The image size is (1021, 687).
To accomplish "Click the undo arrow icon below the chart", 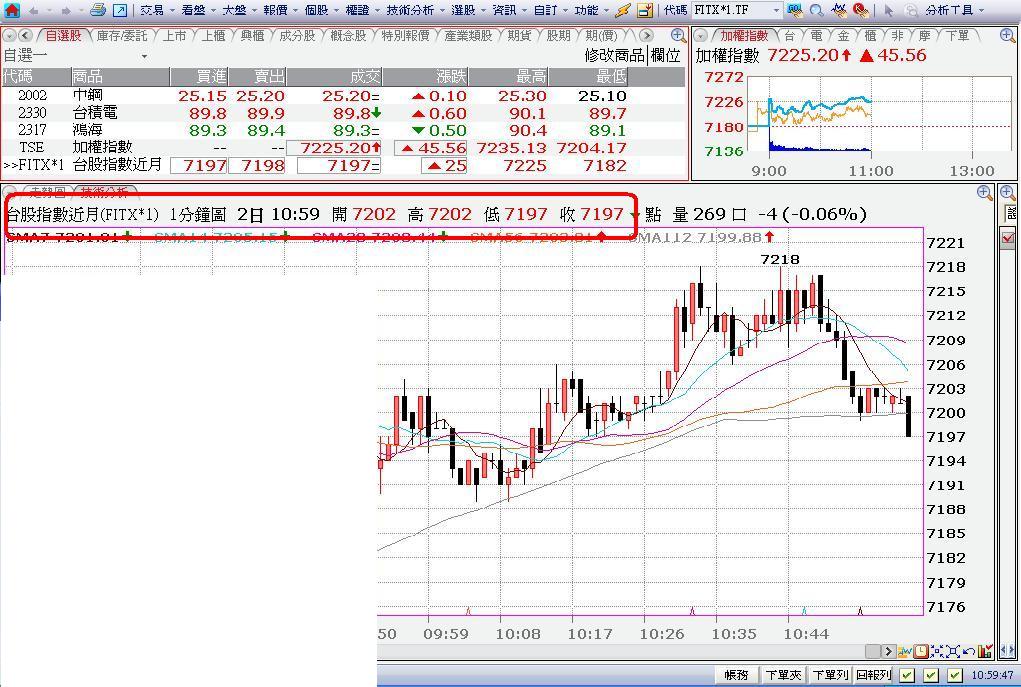I will [x=968, y=651].
